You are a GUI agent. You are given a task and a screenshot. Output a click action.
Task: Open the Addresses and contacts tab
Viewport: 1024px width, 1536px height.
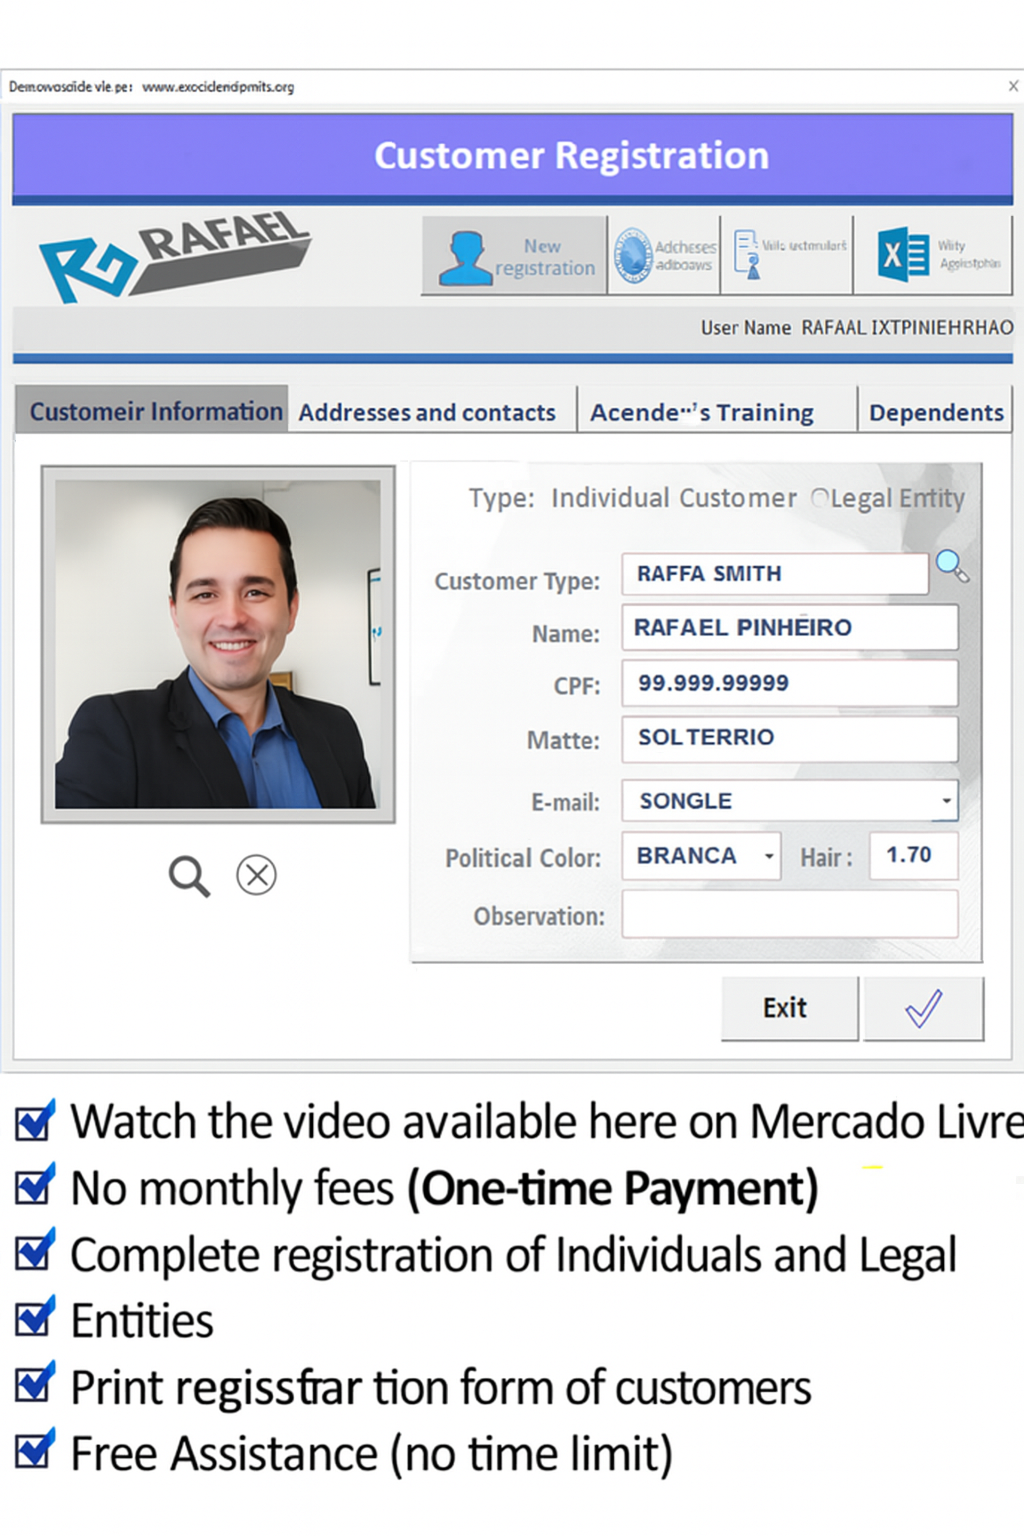tap(430, 411)
